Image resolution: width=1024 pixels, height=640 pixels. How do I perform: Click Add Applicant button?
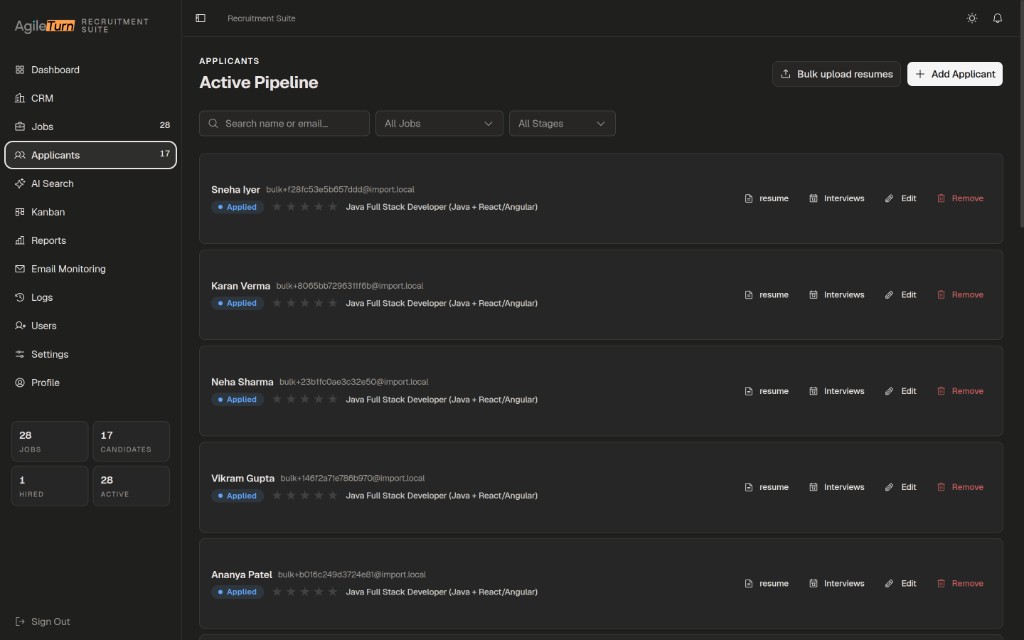coord(954,74)
